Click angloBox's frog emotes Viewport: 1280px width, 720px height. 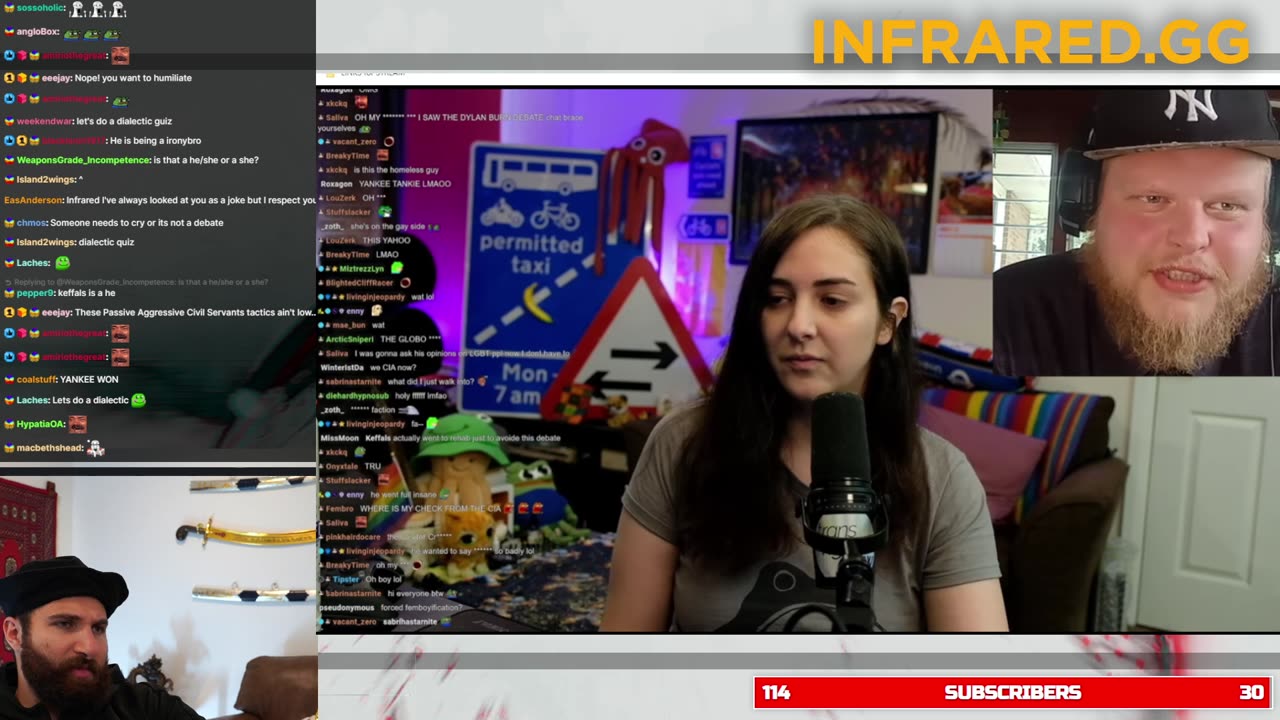91,33
